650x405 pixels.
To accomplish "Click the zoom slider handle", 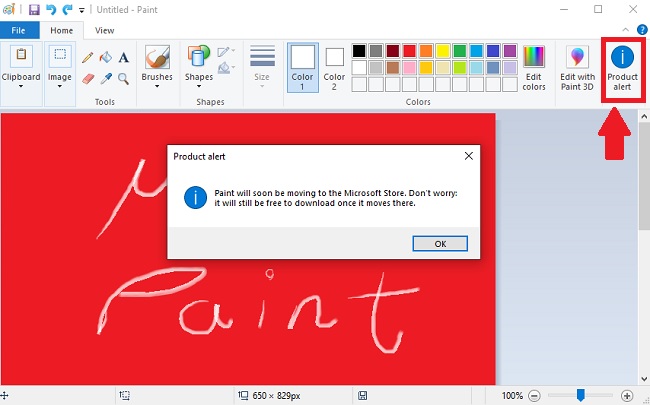I will (x=581, y=395).
